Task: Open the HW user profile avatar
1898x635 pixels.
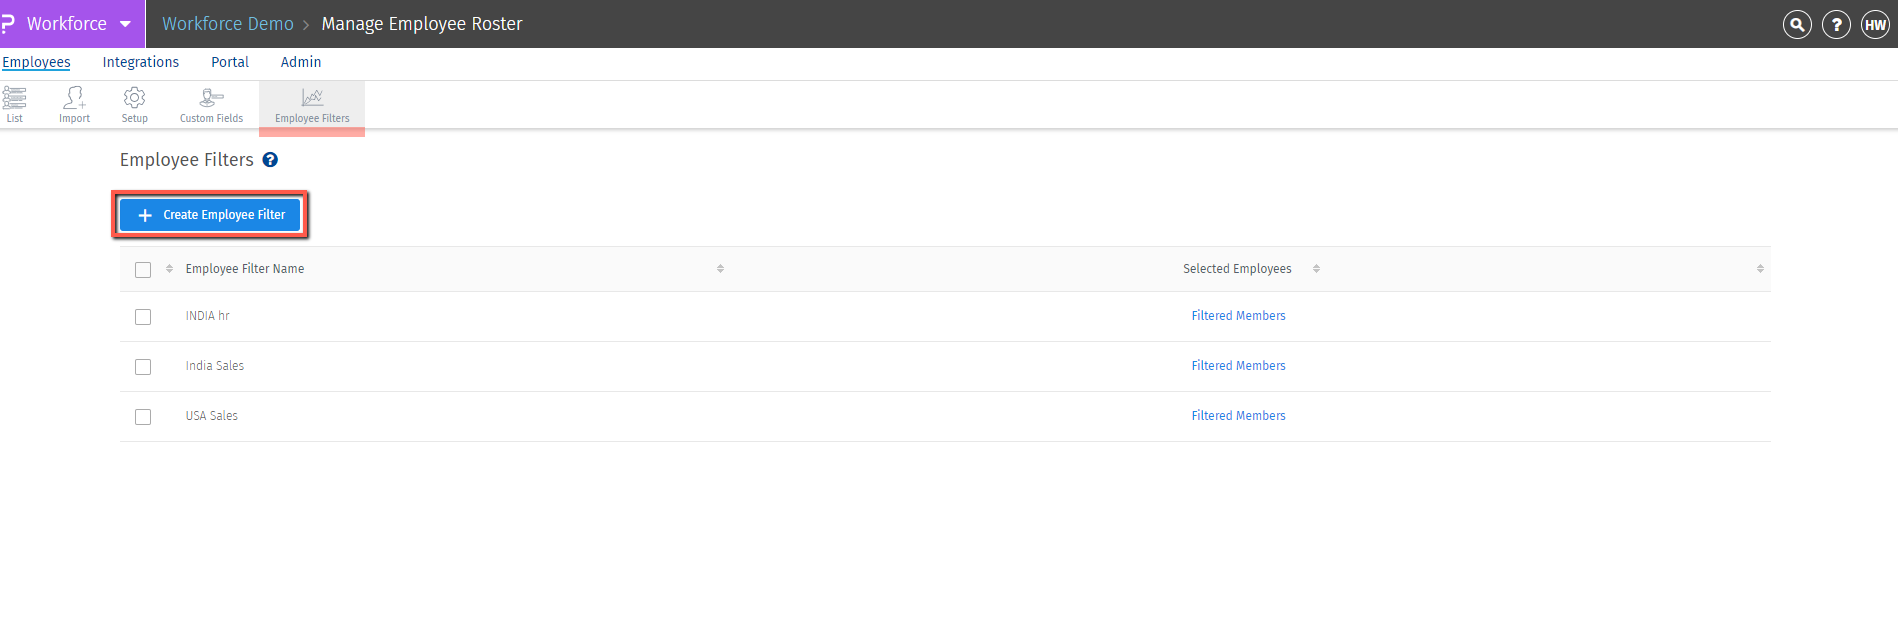Action: click(1875, 25)
